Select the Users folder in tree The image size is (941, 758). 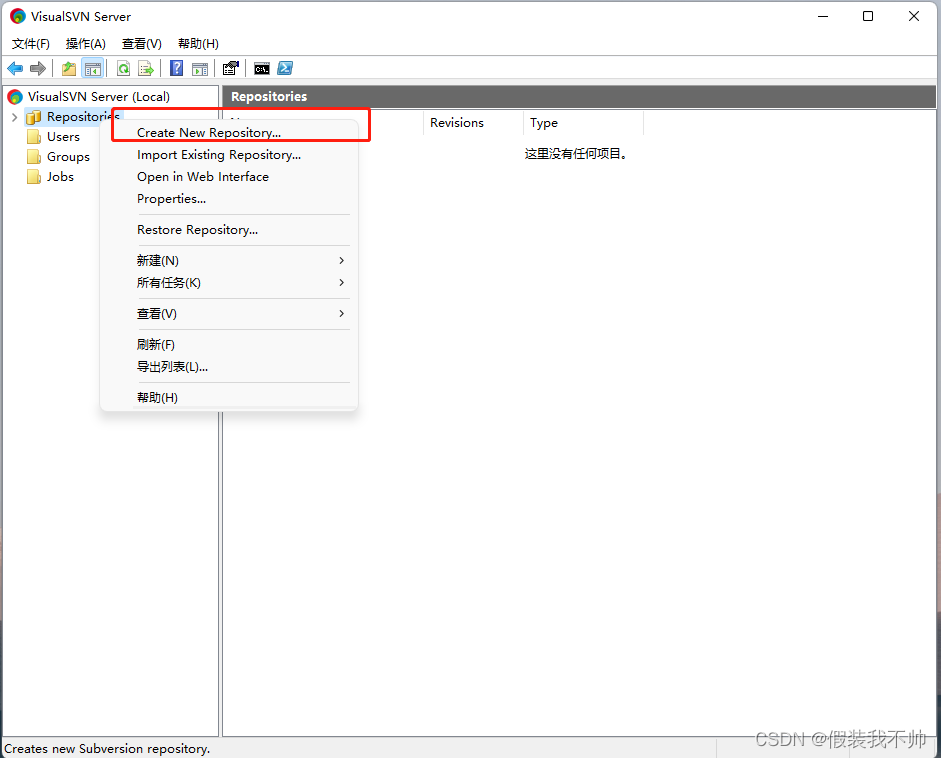click(63, 137)
